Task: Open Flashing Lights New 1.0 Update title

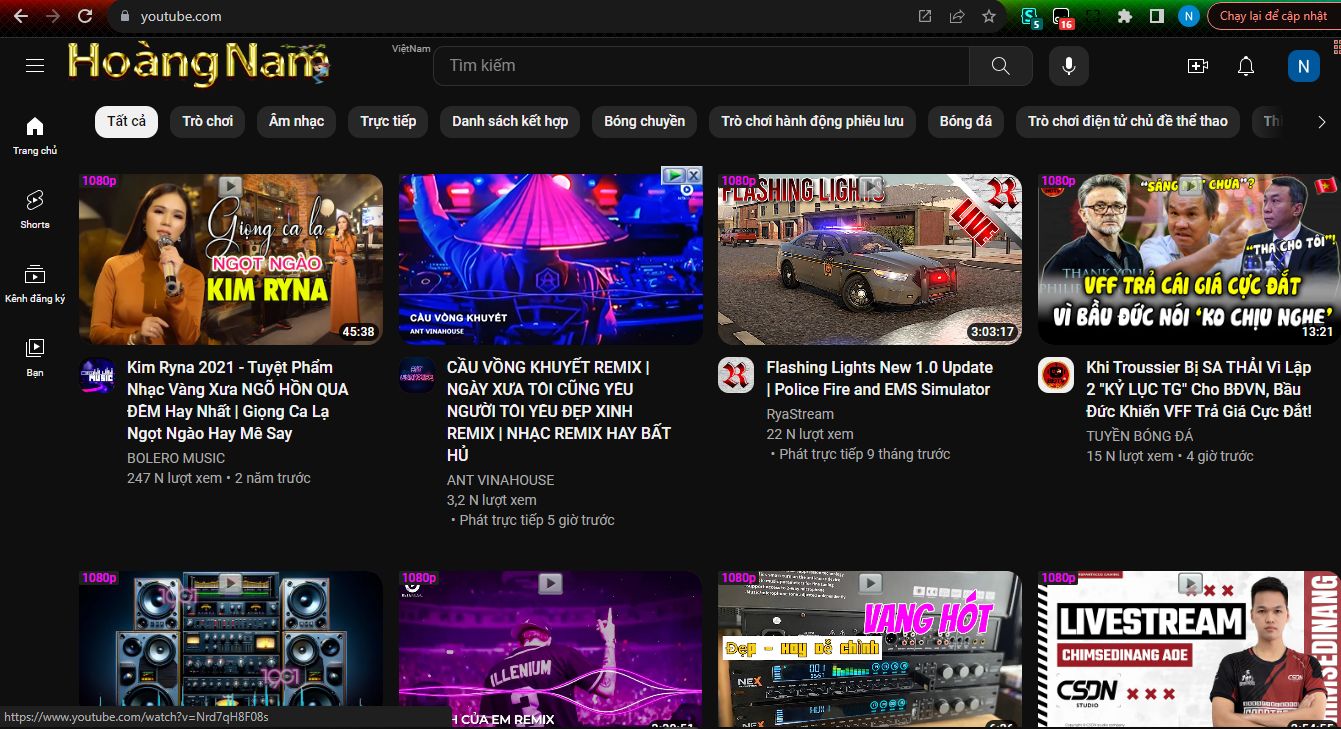Action: [x=880, y=378]
